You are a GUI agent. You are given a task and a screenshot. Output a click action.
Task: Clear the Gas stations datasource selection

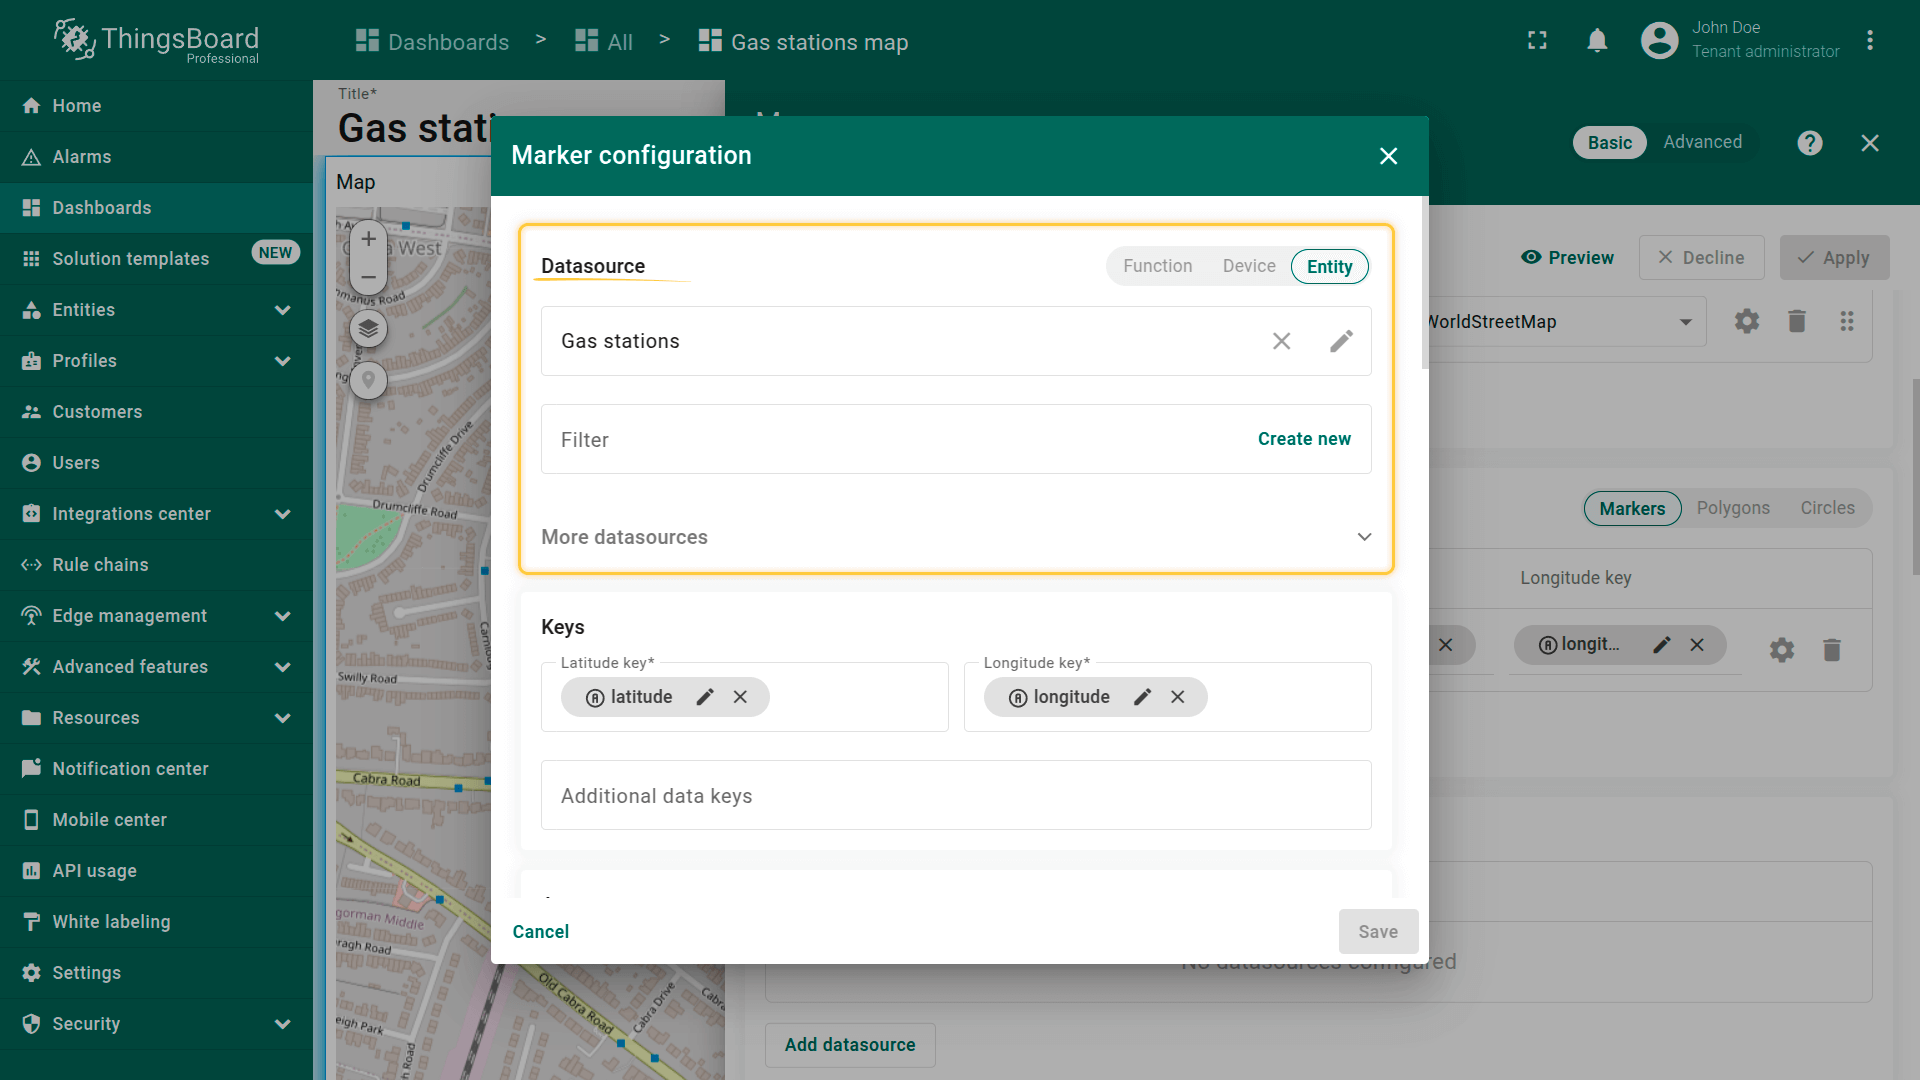[1281, 341]
